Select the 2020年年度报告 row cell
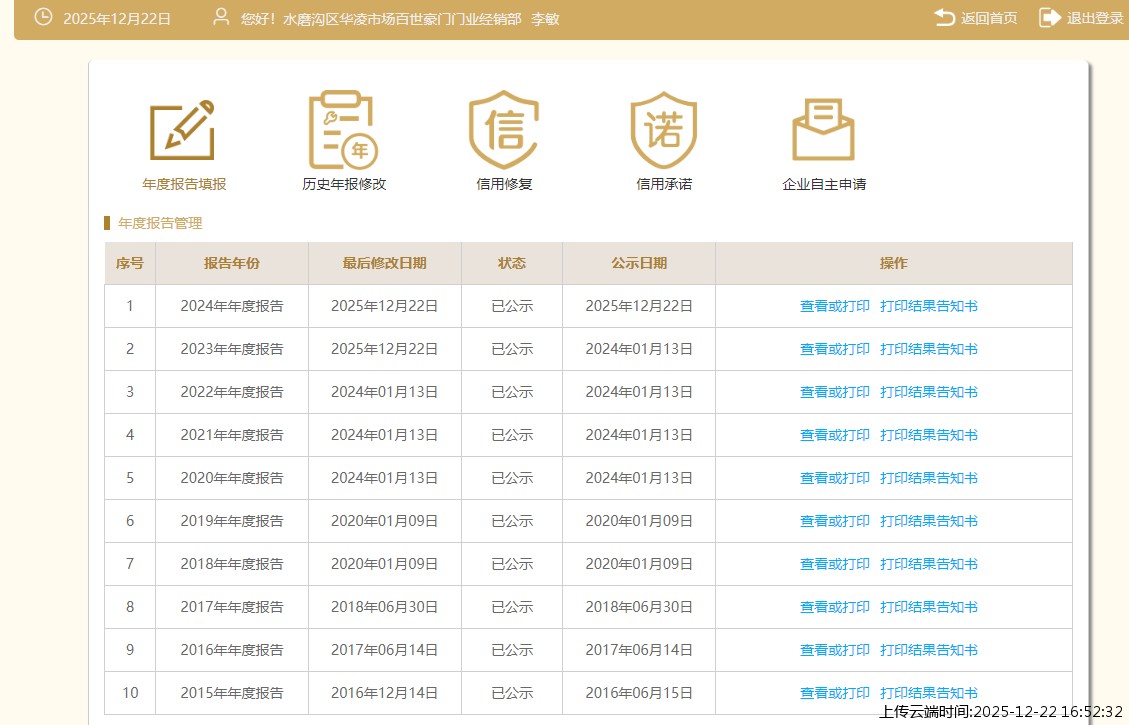The image size is (1129, 725). [x=232, y=479]
